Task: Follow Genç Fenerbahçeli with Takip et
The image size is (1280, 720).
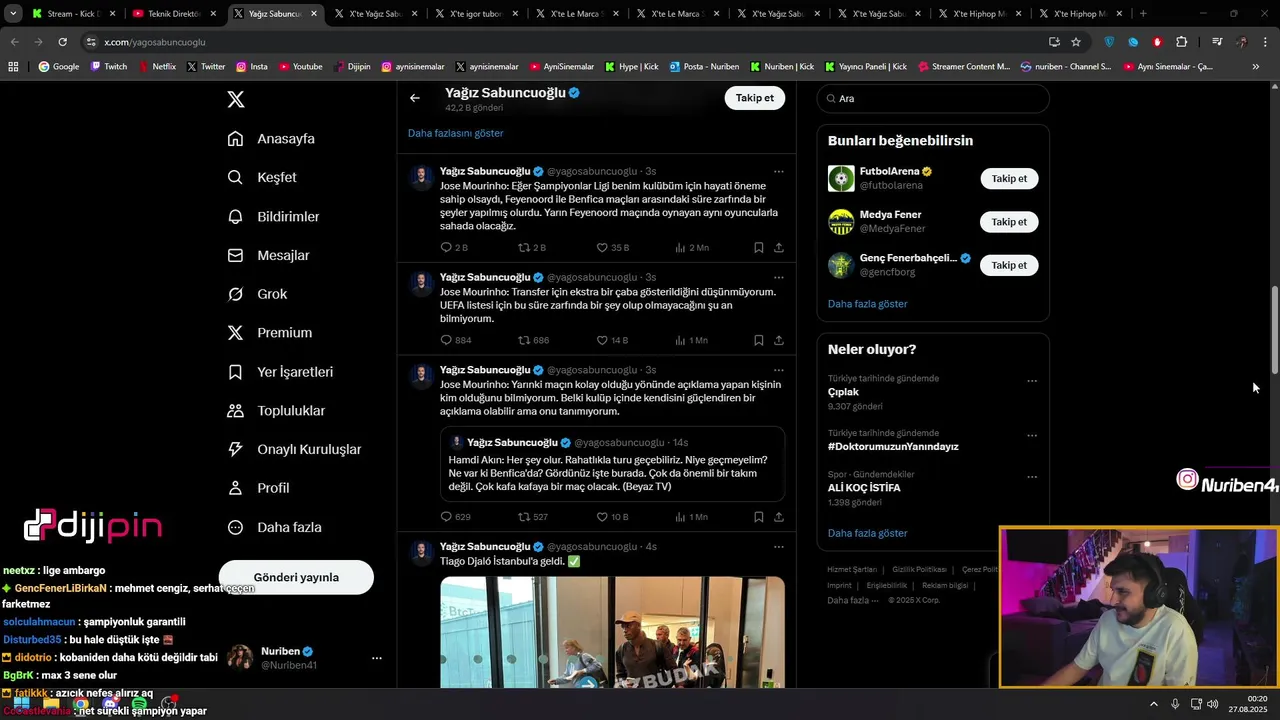Action: [x=1009, y=265]
